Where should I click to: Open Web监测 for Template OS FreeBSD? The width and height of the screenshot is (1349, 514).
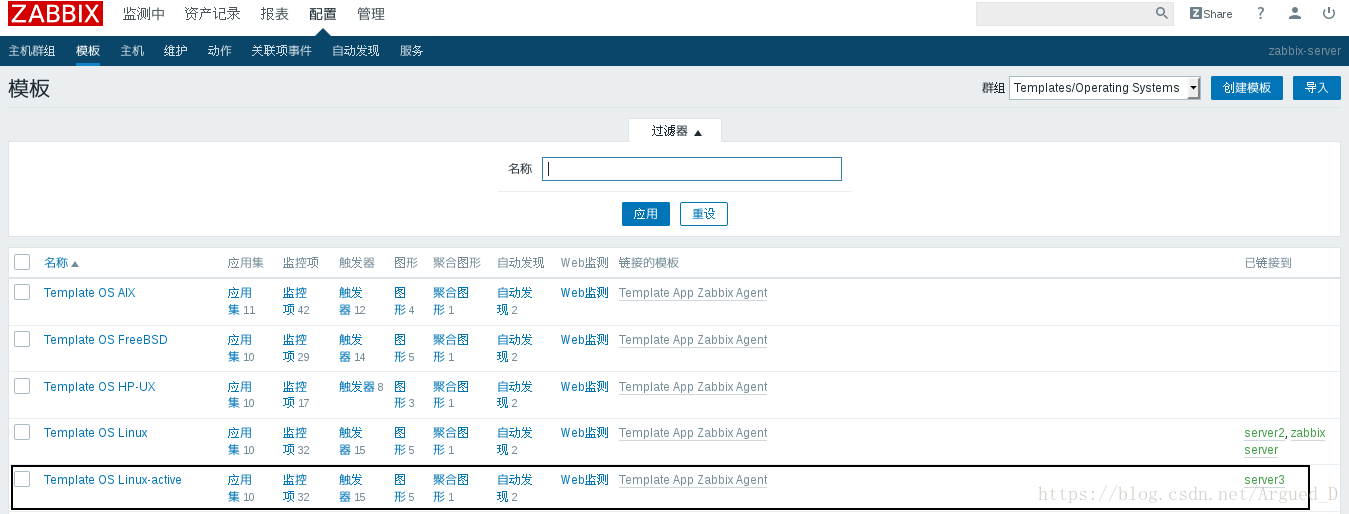pyautogui.click(x=584, y=340)
